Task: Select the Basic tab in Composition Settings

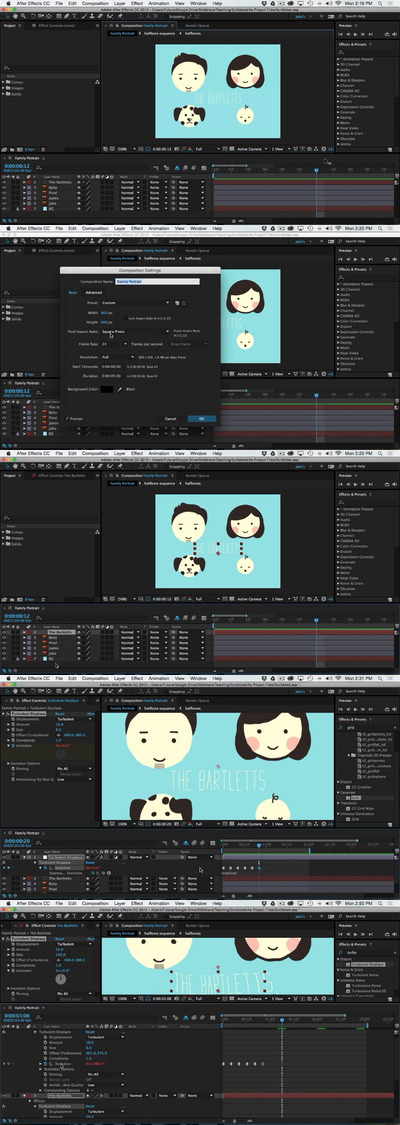Action: 72,293
